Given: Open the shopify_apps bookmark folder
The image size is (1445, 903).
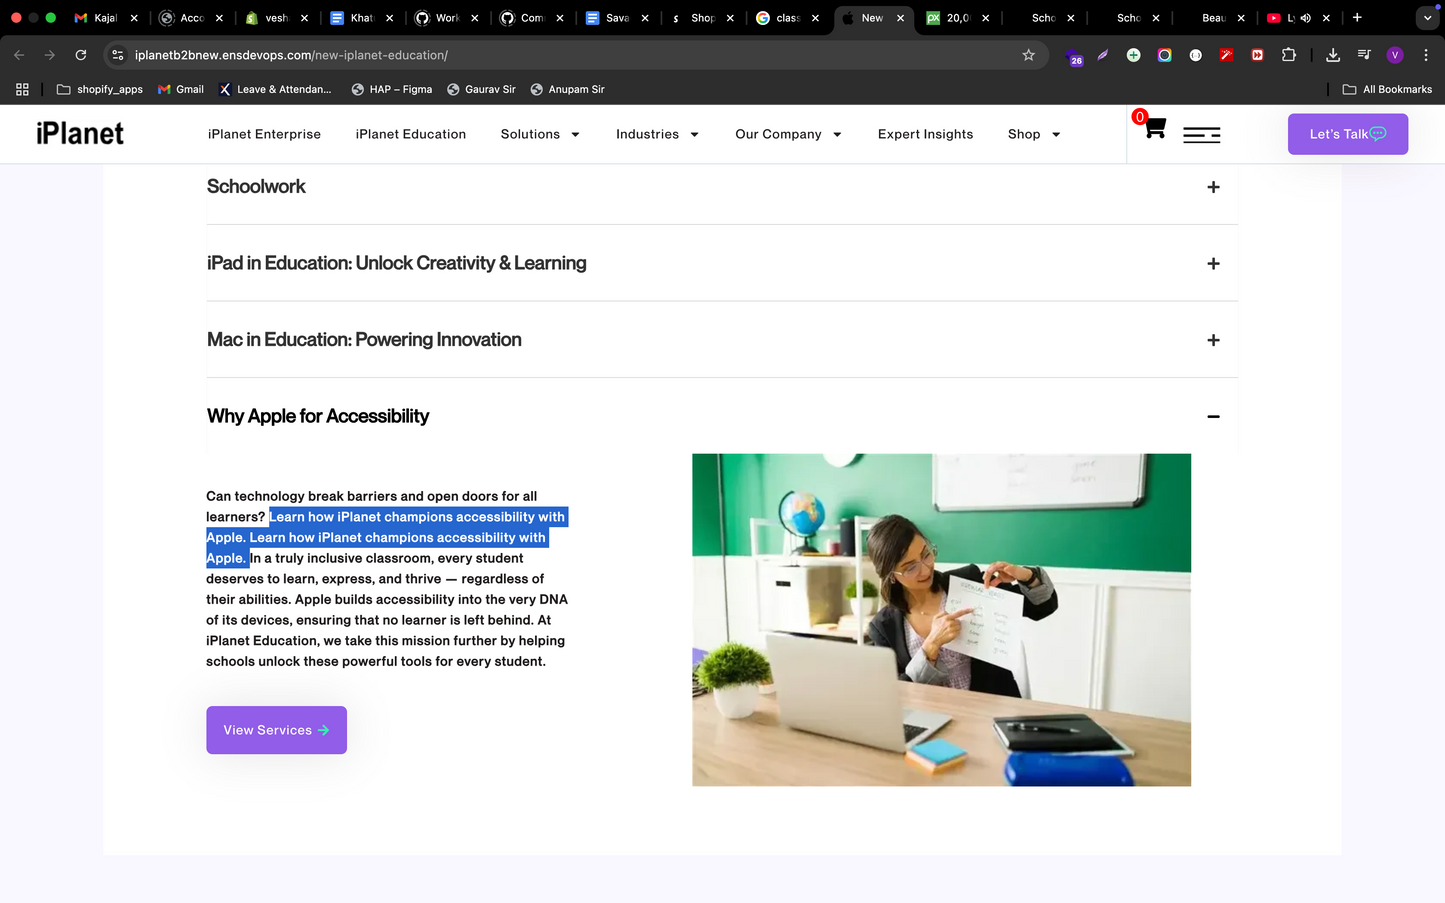Looking at the screenshot, I should tap(100, 89).
